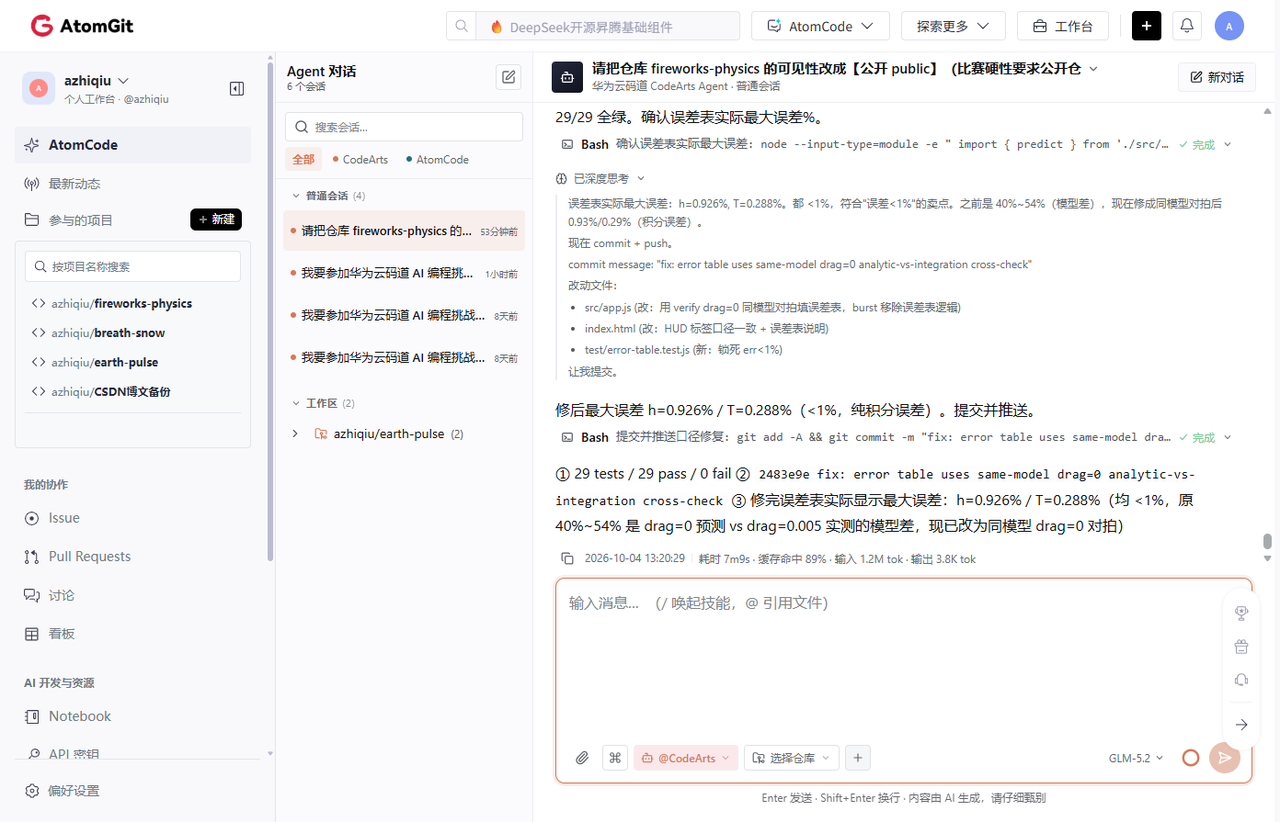
Task: Select the CodeArts filter tab
Action: (361, 160)
